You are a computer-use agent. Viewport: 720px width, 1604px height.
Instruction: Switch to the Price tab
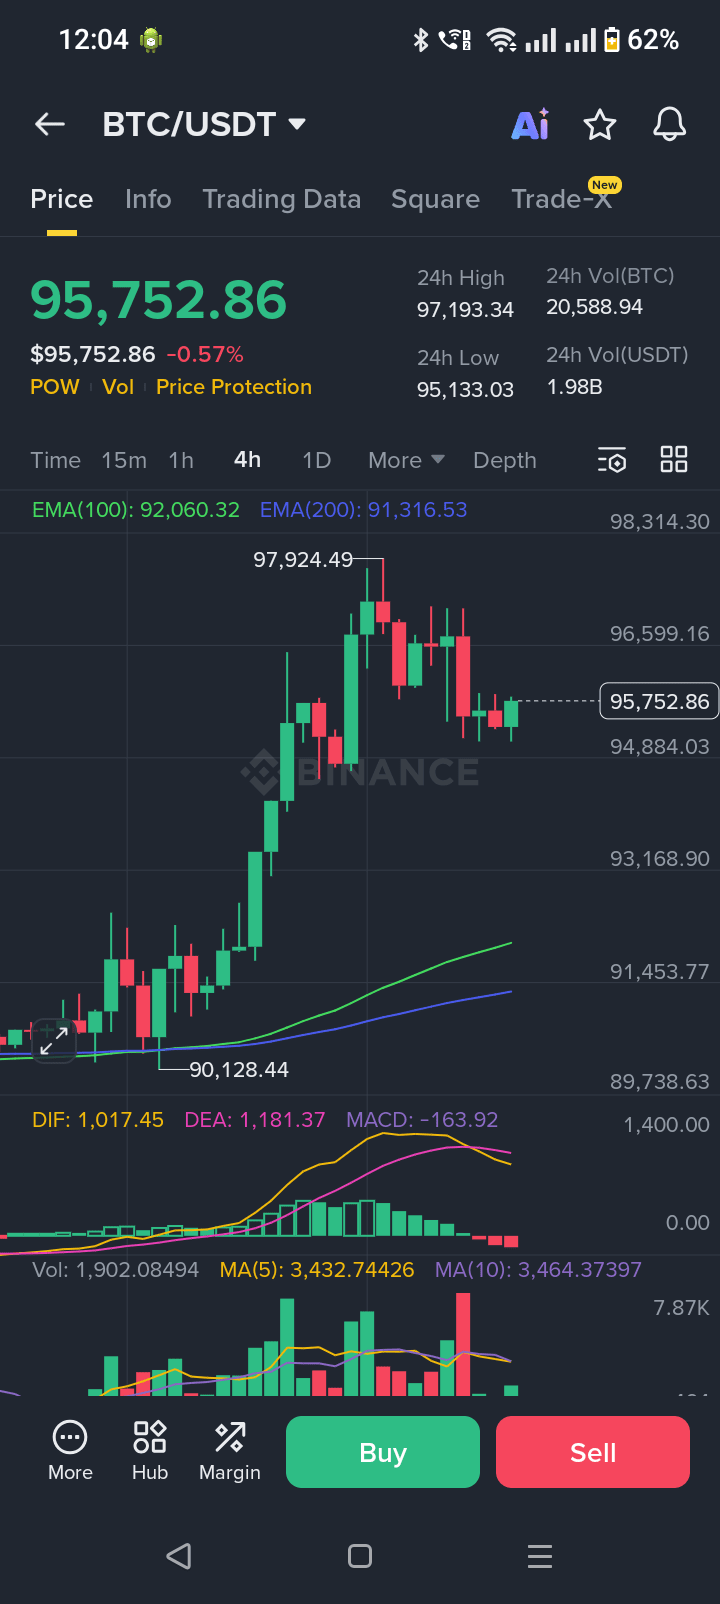[62, 199]
